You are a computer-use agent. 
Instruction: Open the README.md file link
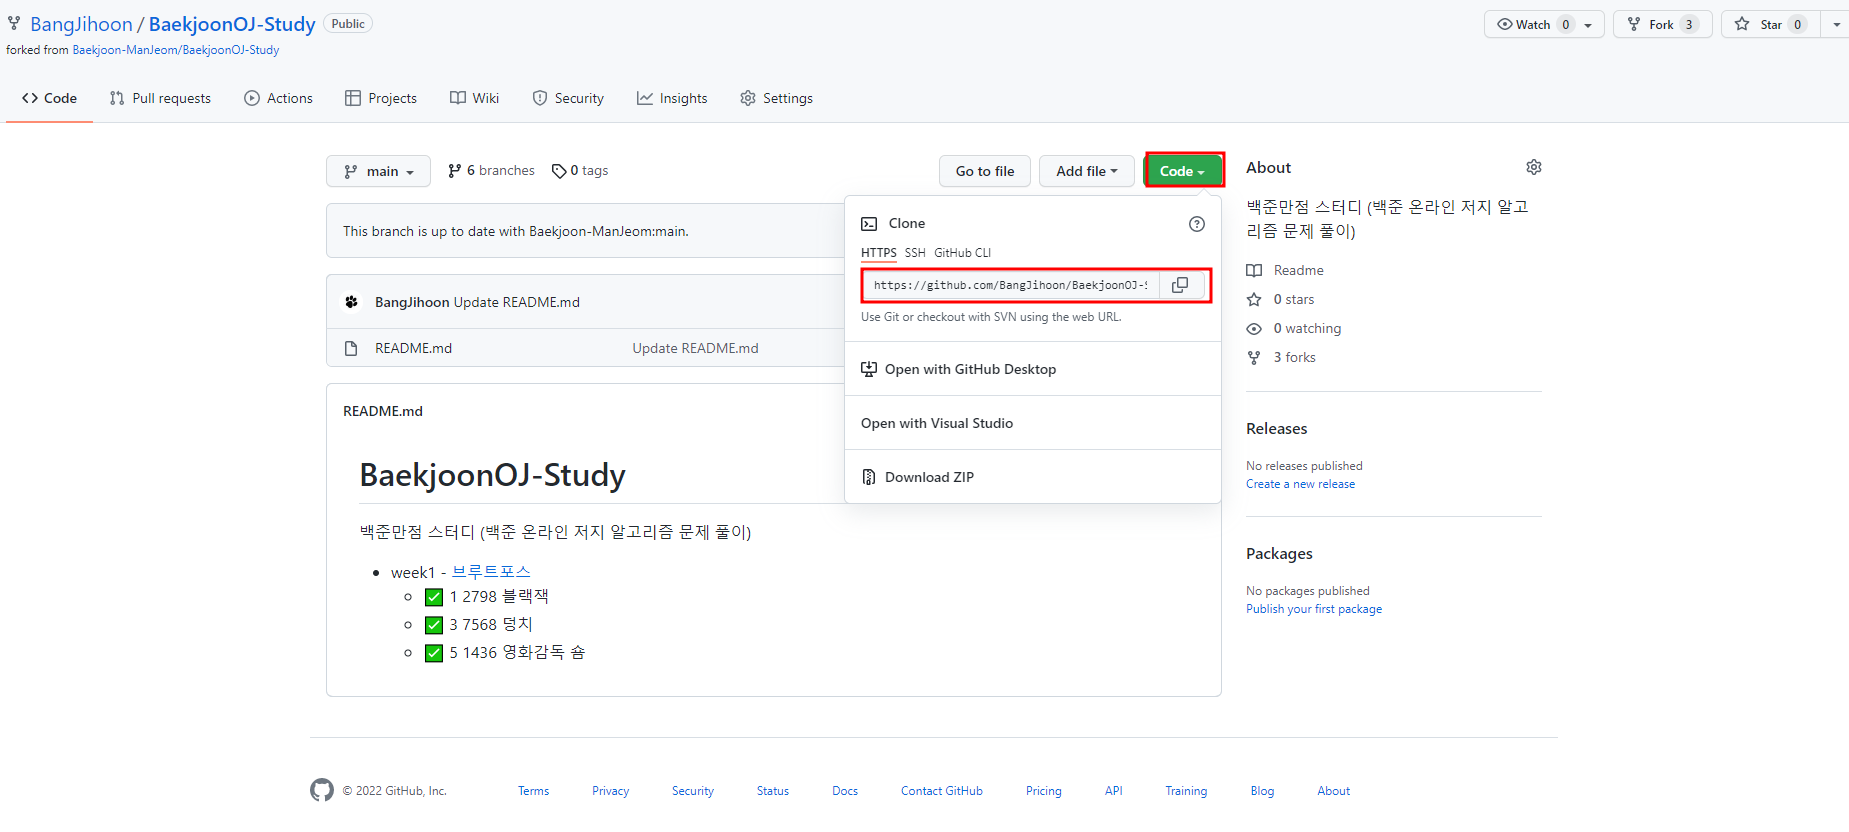[x=413, y=348]
